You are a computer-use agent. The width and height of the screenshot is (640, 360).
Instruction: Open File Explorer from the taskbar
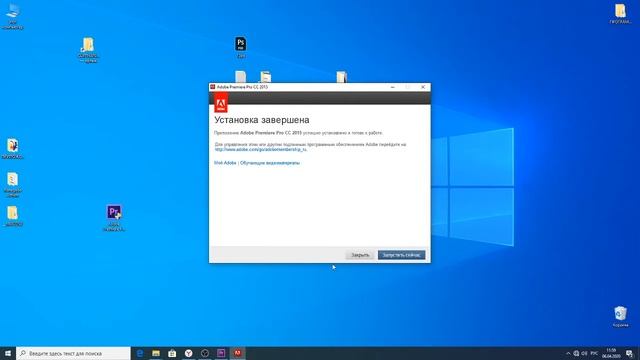tap(156, 353)
